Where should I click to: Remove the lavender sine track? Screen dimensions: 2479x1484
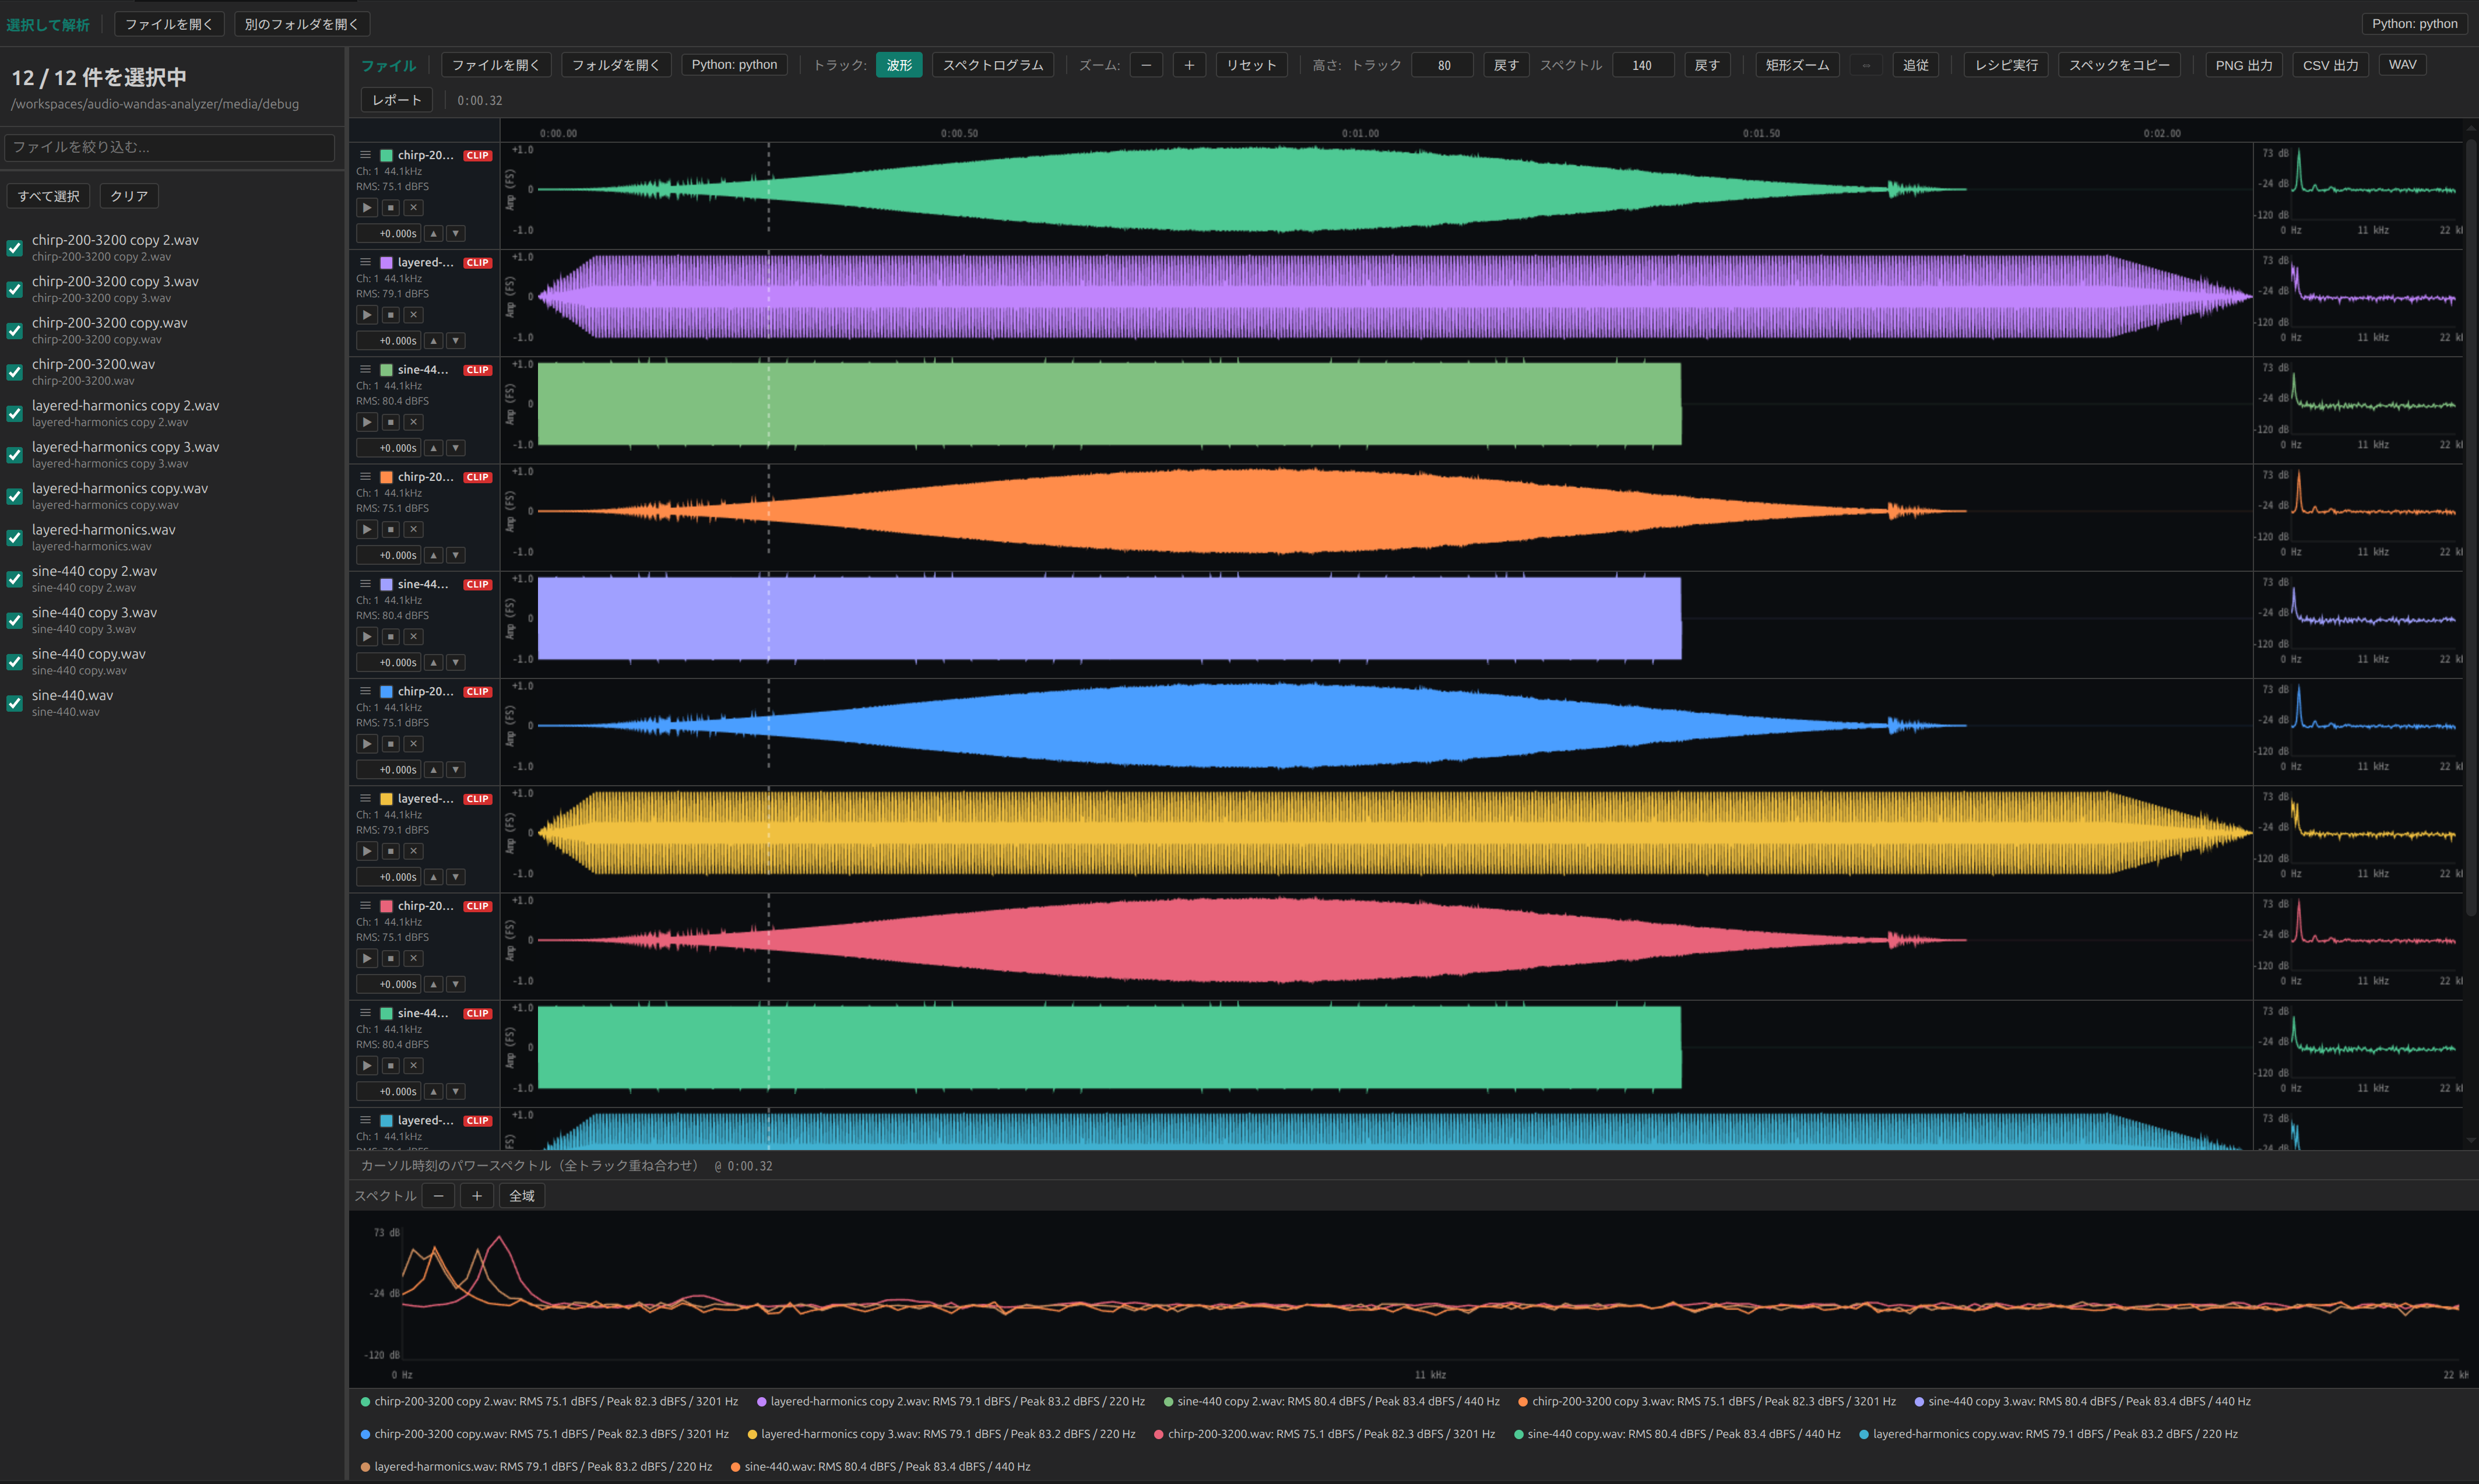click(x=413, y=637)
